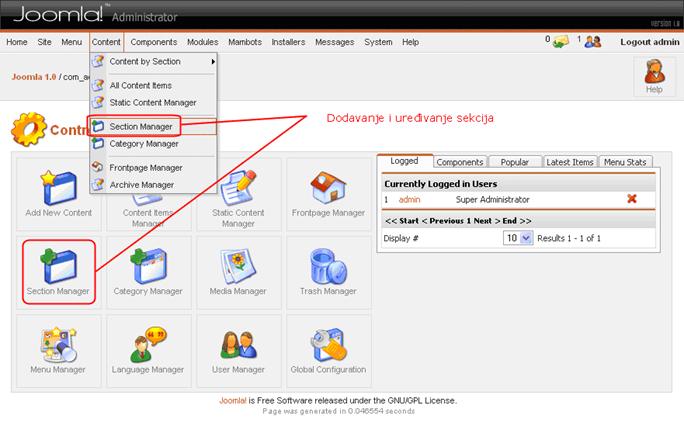The image size is (684, 426).
Task: Open the Category Manager control panel icon
Action: tap(148, 266)
